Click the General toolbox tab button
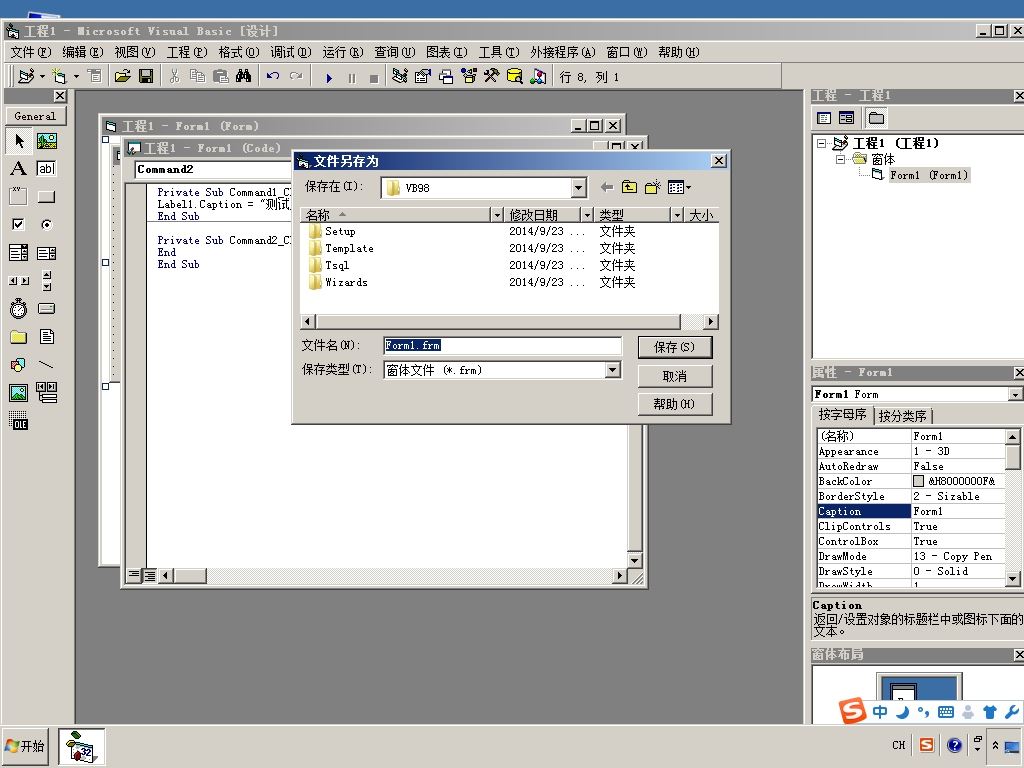This screenshot has width=1024, height=768. [35, 116]
